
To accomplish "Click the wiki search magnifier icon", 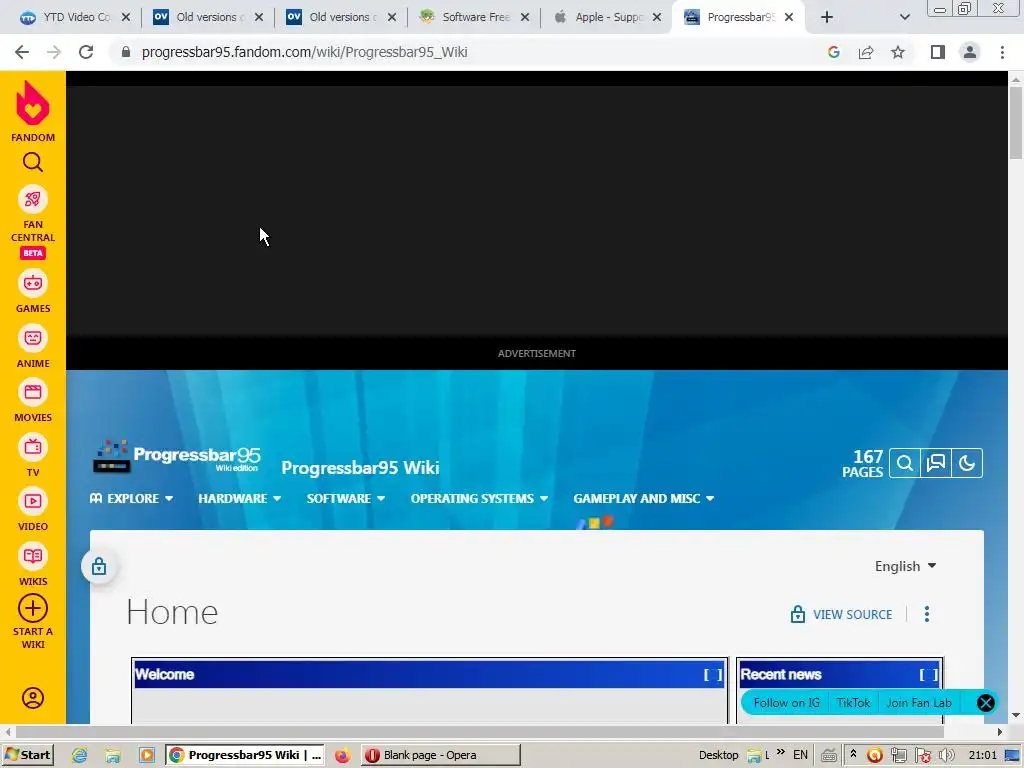I will click(904, 463).
